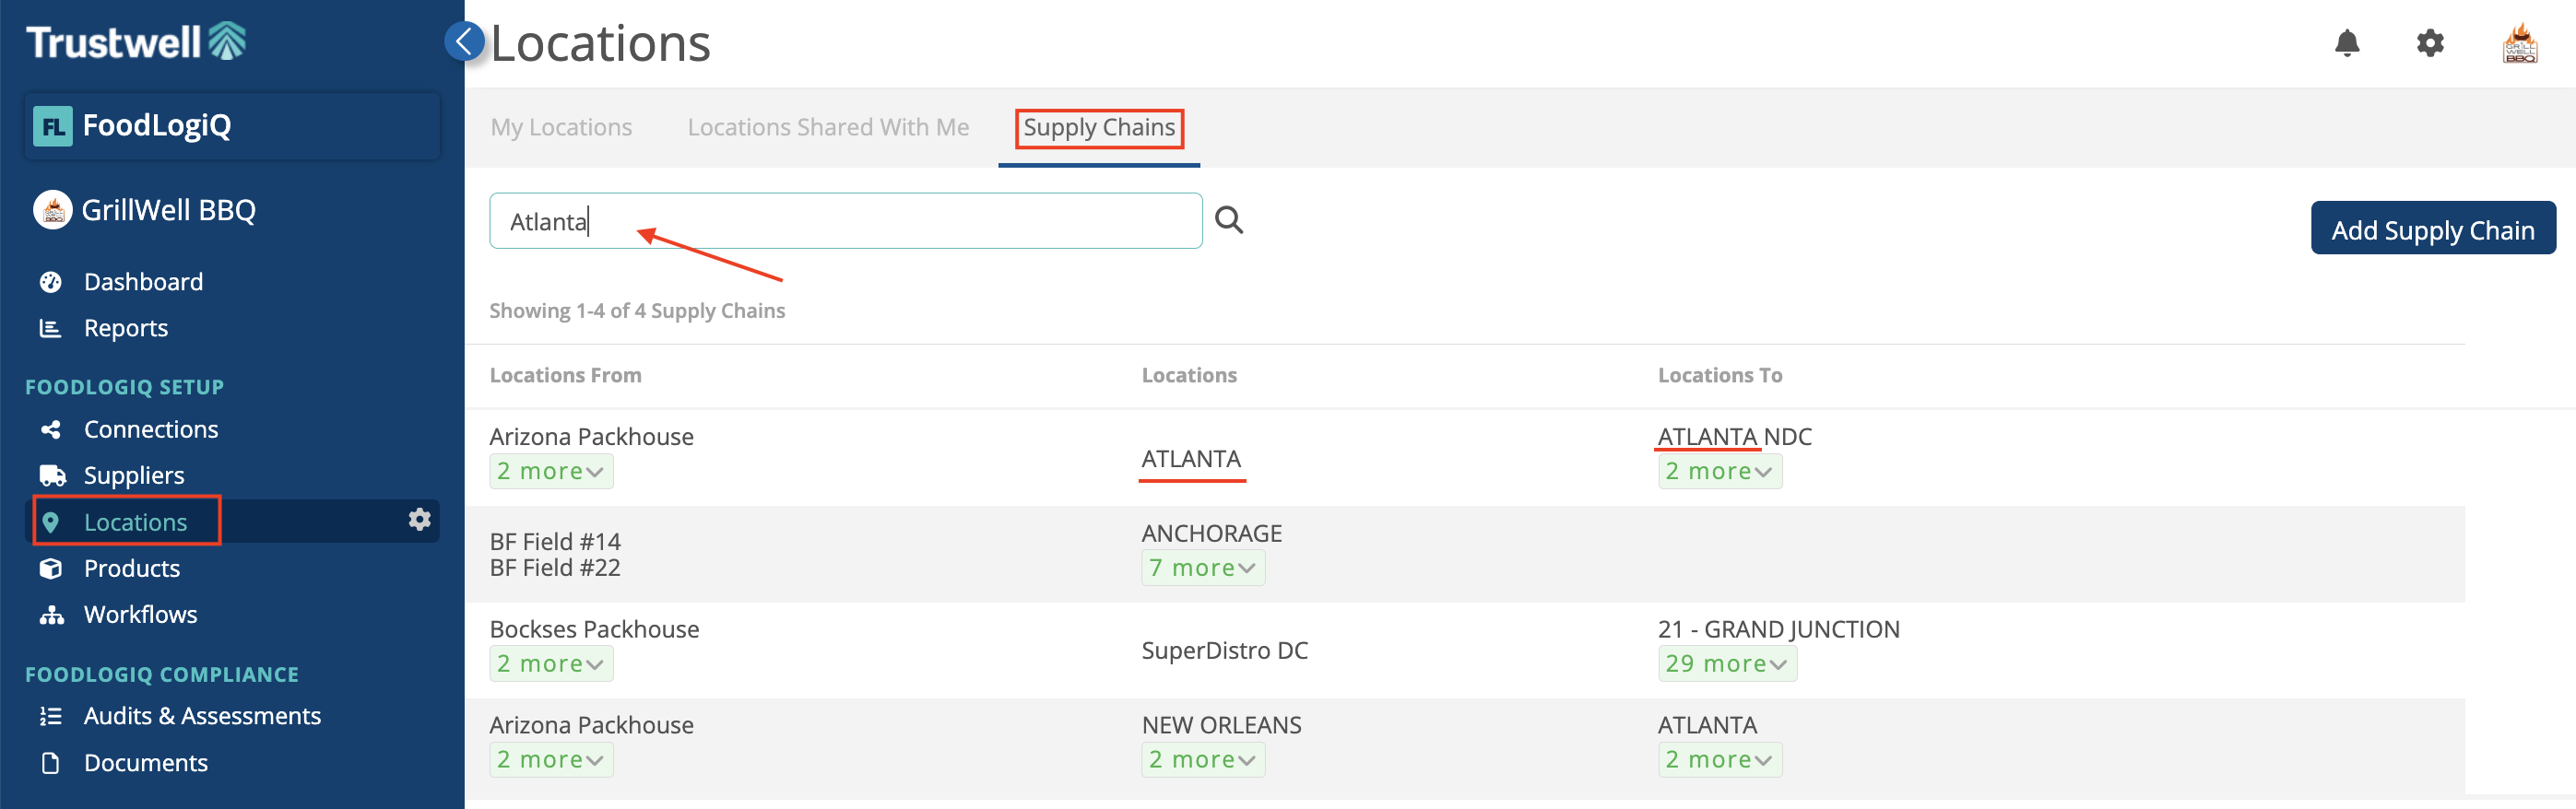This screenshot has width=2576, height=809.
Task: Expand 2 more under last Arizona Packhouse row
Action: pos(551,760)
